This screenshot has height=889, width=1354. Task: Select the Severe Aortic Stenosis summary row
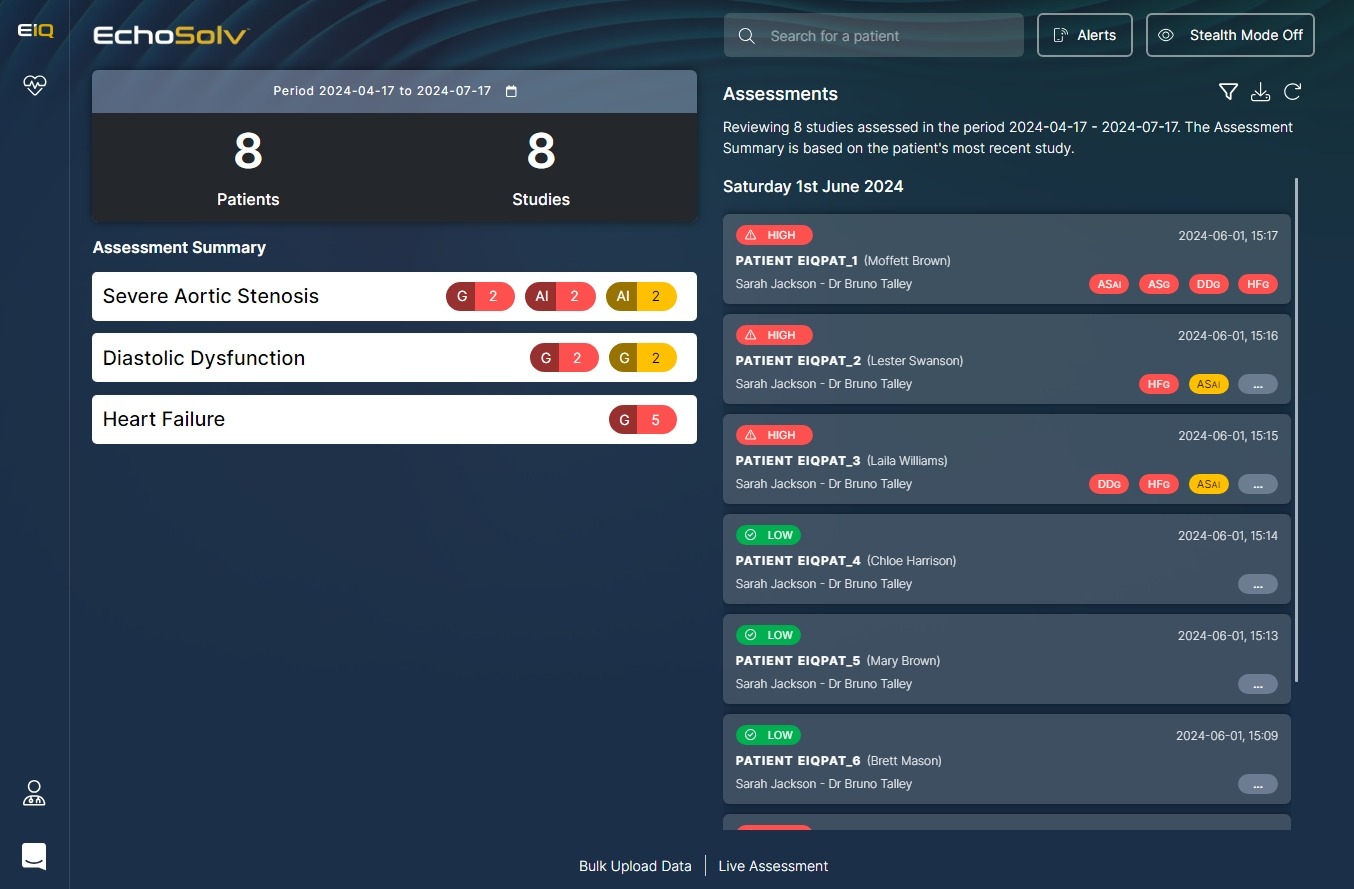coord(394,296)
